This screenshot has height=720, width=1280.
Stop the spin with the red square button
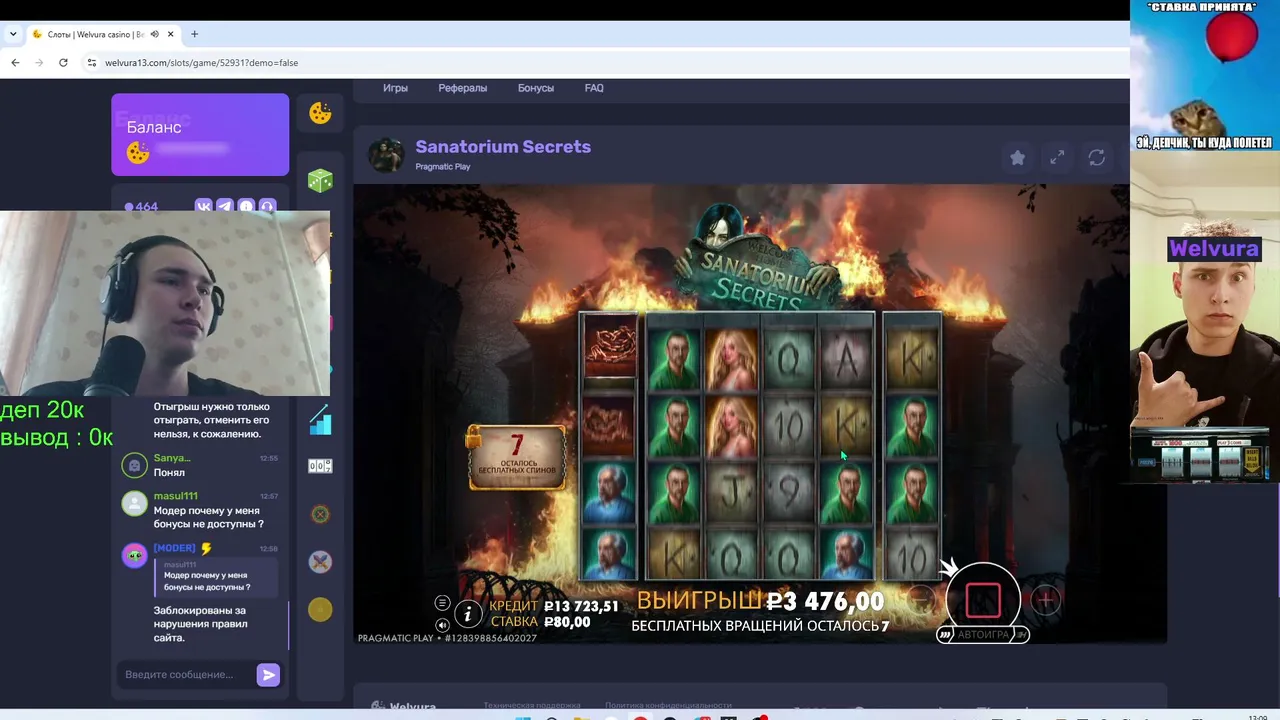point(983,600)
